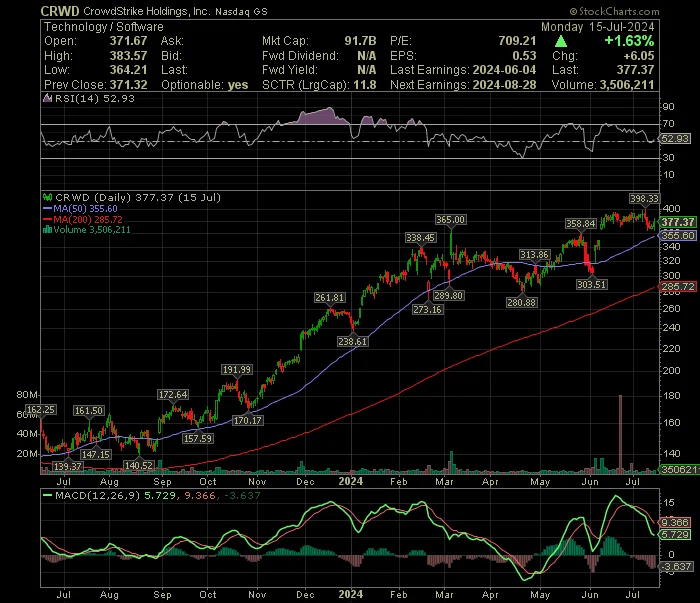
Task: Click the MA(50) blue legend line
Action: click(x=47, y=208)
